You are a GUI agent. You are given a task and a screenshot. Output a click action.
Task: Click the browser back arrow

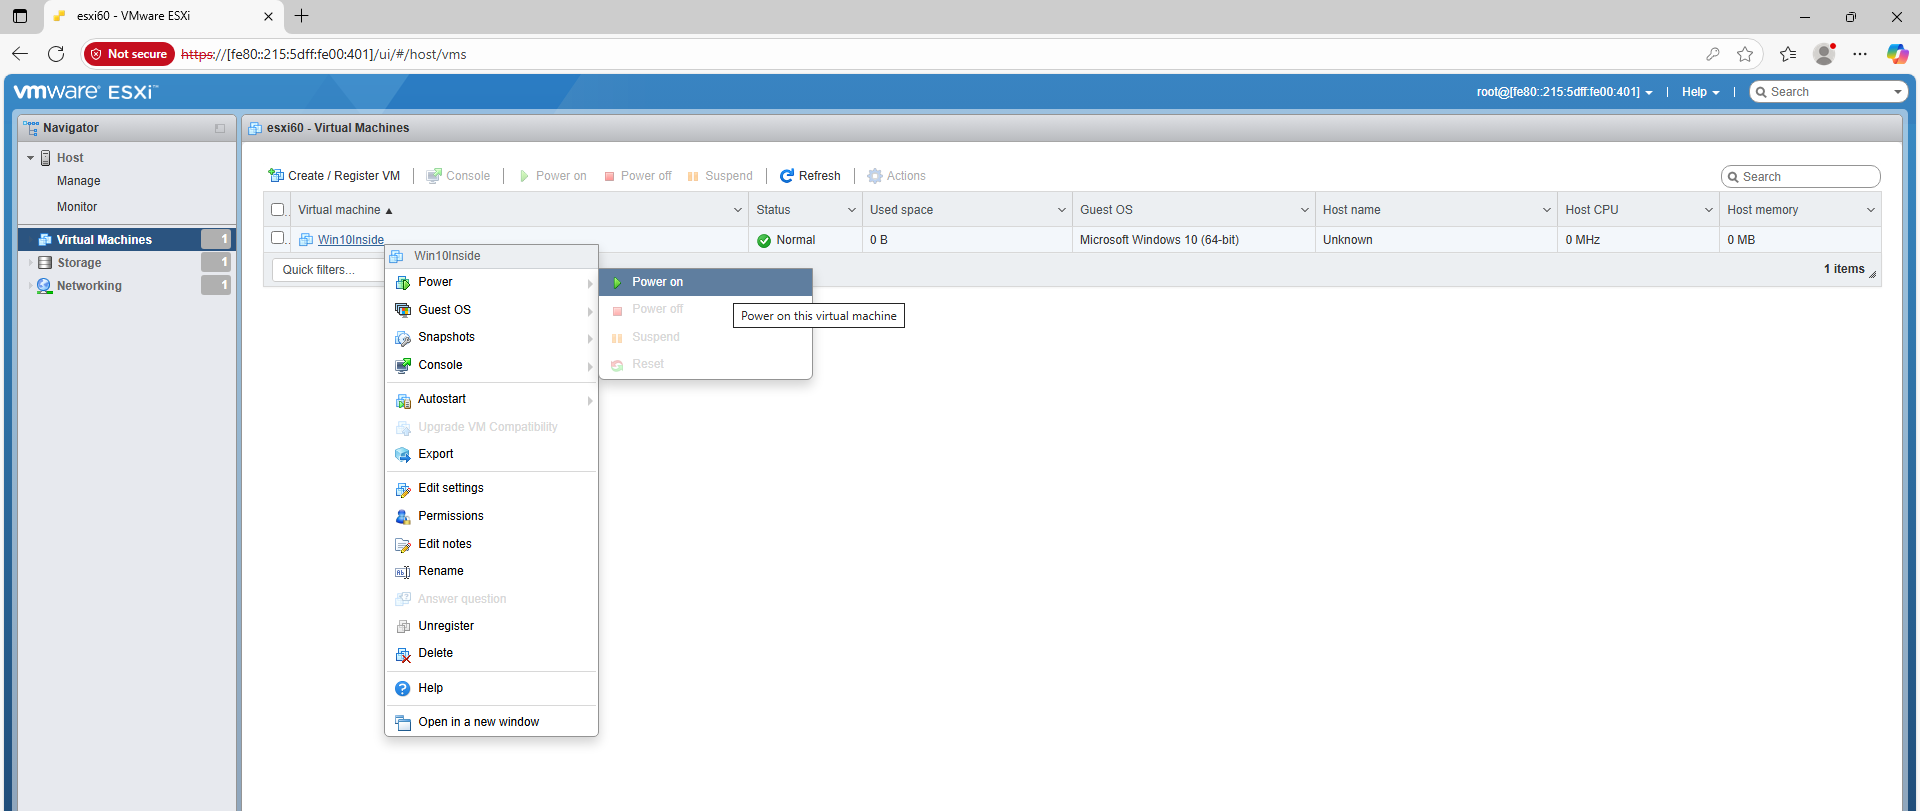20,54
